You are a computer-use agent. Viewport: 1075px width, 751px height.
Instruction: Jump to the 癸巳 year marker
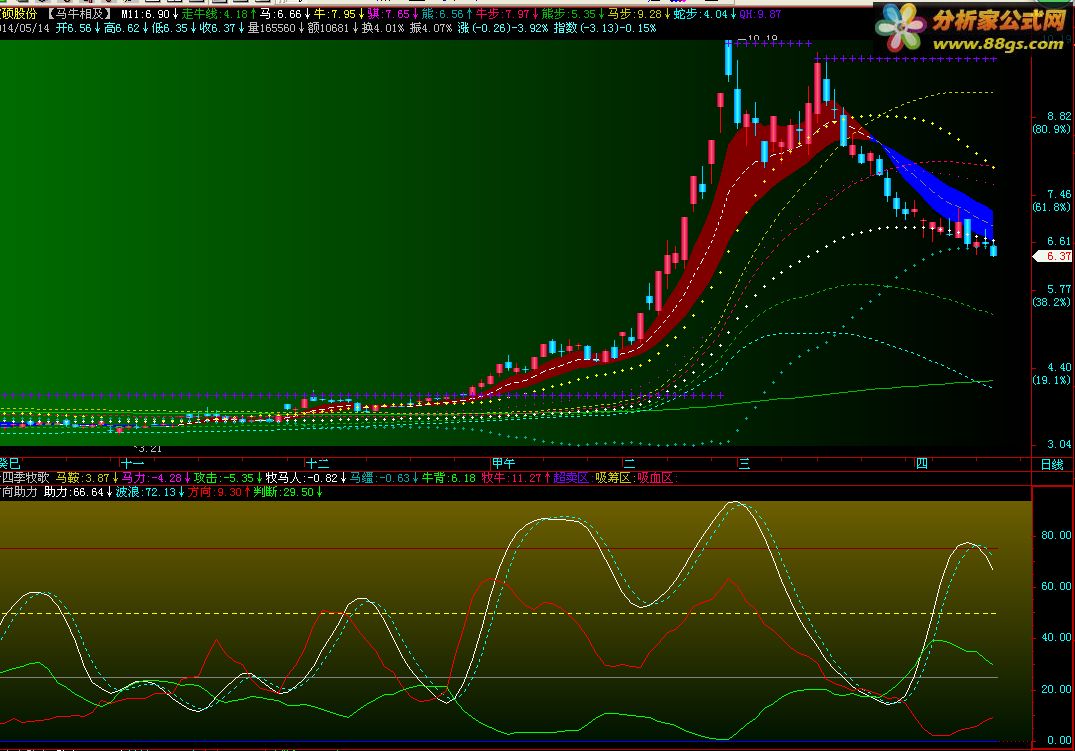click(10, 464)
